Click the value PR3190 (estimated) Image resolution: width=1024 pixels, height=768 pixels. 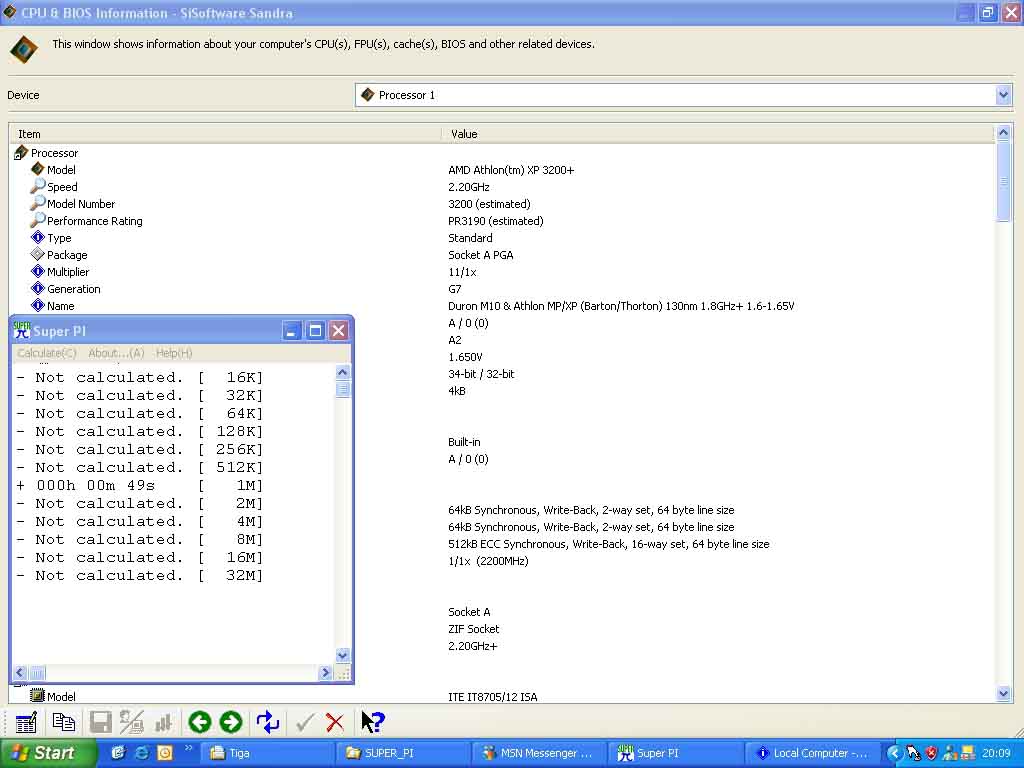(496, 221)
